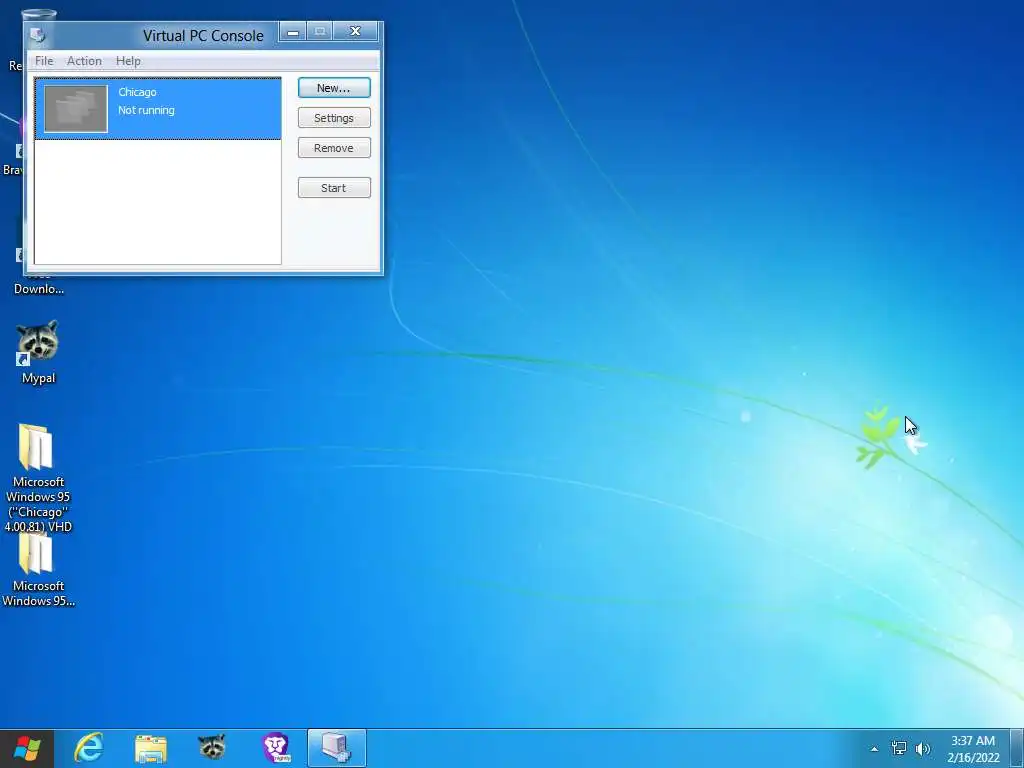Show hidden system tray icons
The image size is (1024, 768).
point(874,749)
